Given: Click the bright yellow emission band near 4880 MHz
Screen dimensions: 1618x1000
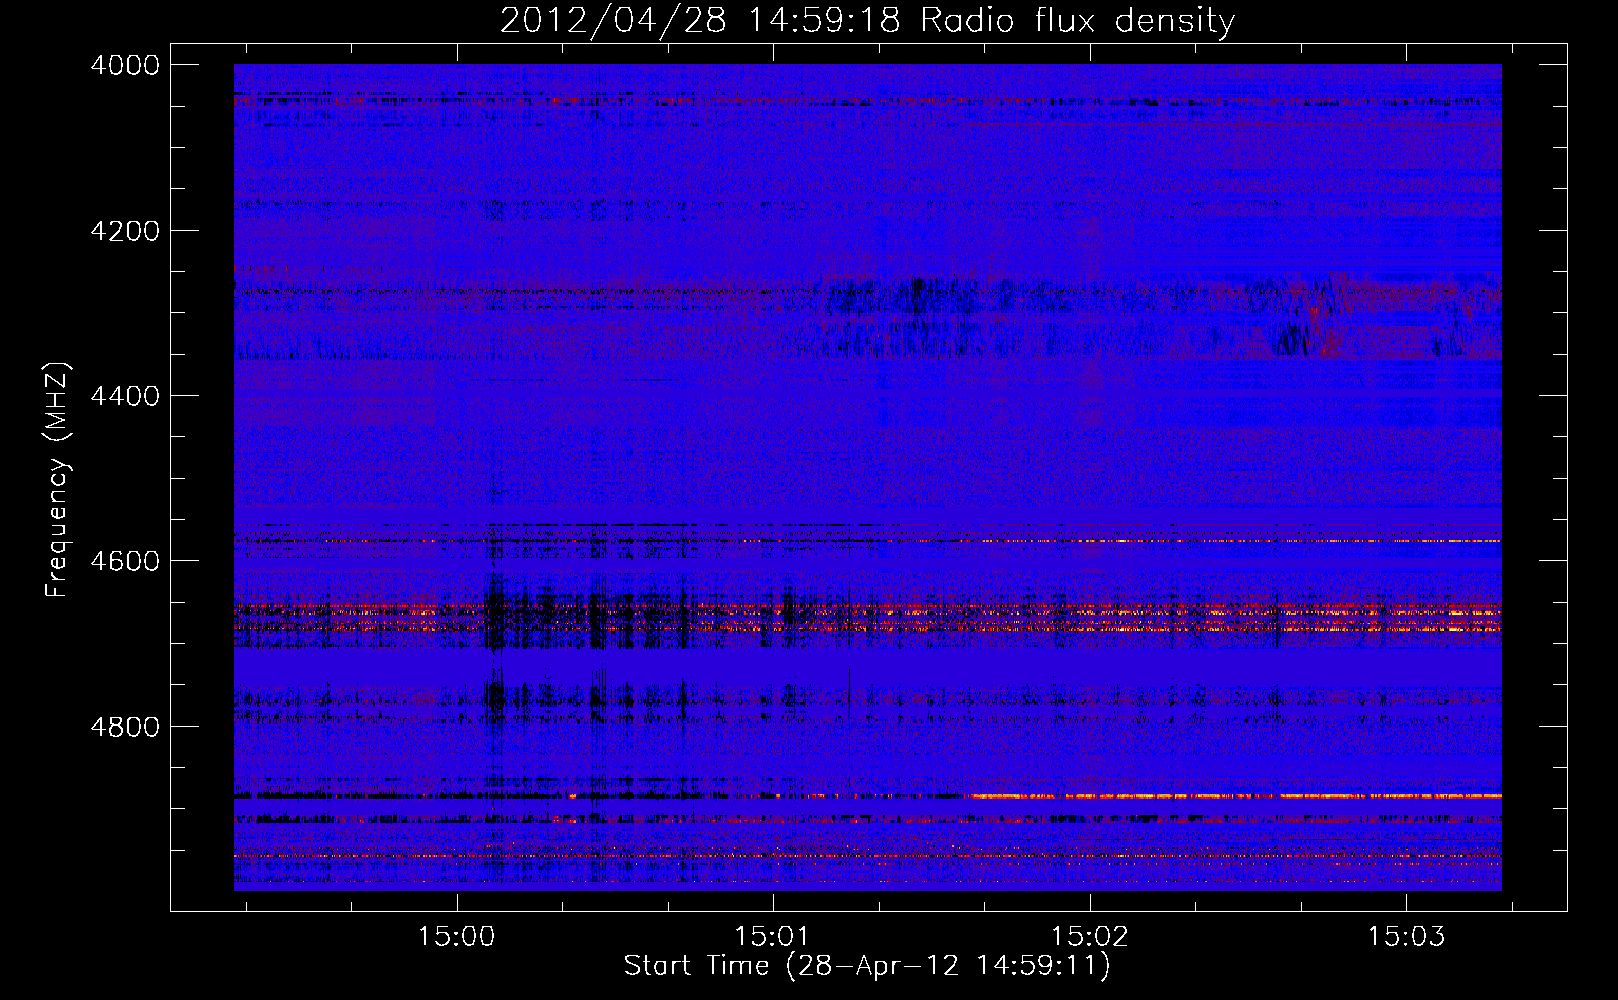Looking at the screenshot, I should (x=1234, y=796).
